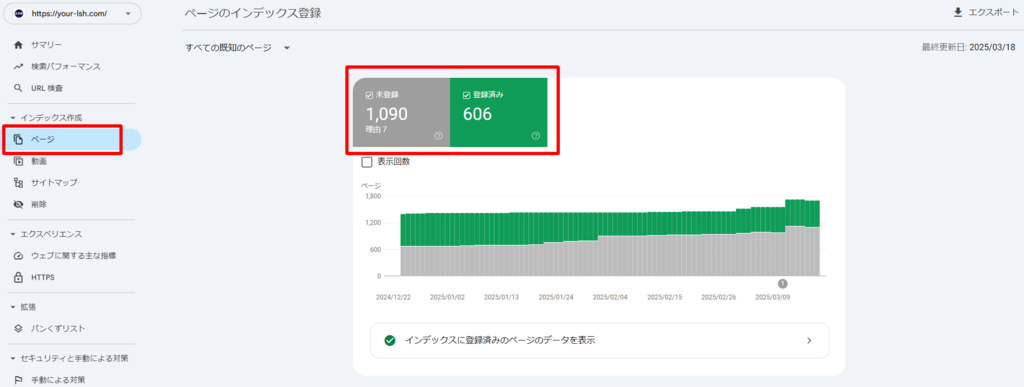Viewport: 1024px width, 387px height.
Task: Click the 理由 7 text
Action: click(x=376, y=129)
